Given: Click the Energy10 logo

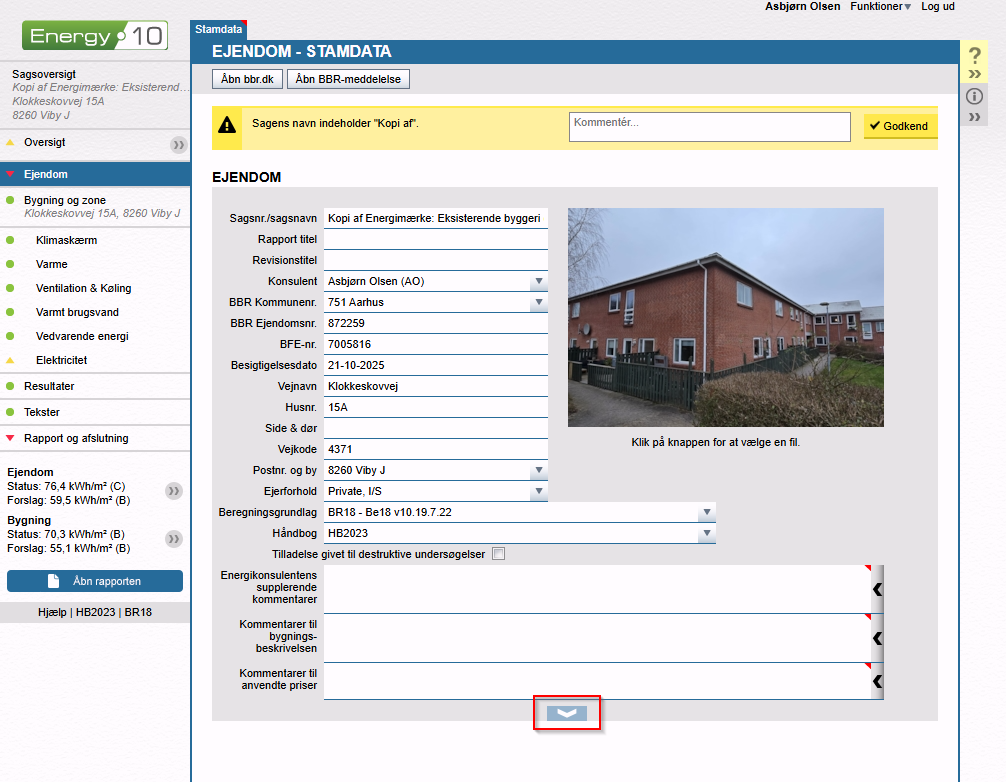Looking at the screenshot, I should point(94,37).
